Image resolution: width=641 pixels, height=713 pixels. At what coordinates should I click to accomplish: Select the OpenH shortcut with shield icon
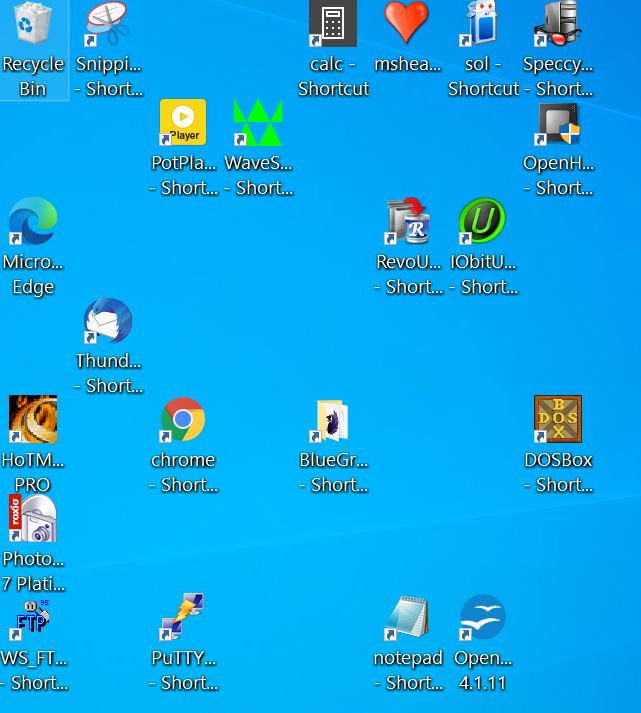[557, 124]
